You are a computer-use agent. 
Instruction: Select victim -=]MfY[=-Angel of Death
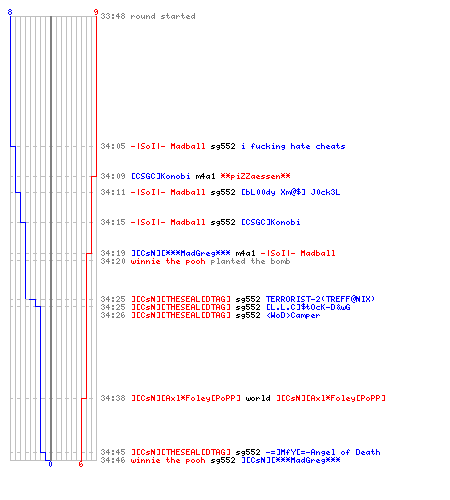(323, 452)
